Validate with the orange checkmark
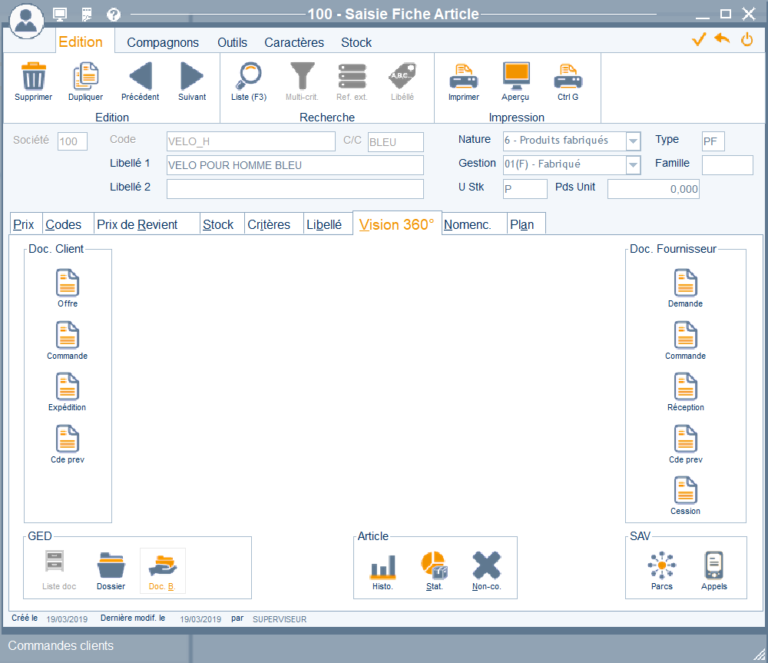This screenshot has height=663, width=768. pos(699,39)
